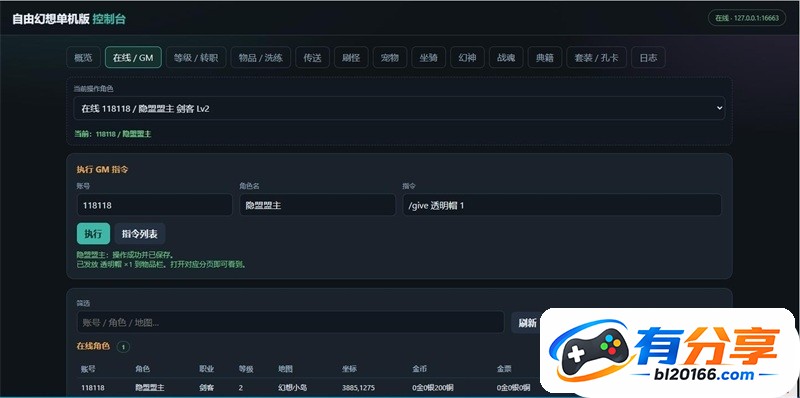Open the 刷怪 tab
Image resolution: width=800 pixels, height=398 pixels.
[351, 58]
